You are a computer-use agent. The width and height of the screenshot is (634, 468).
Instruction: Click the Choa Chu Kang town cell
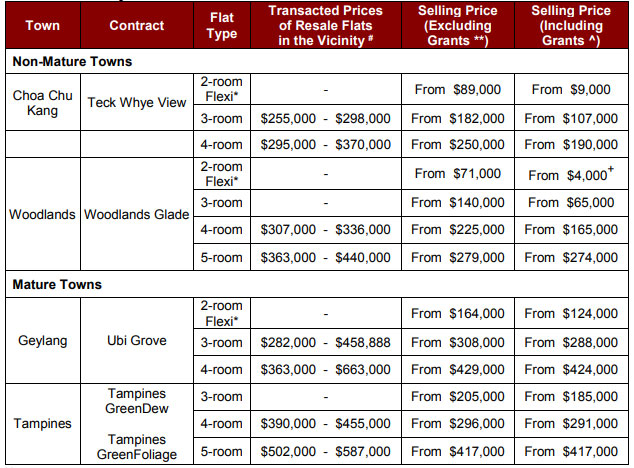(42, 102)
